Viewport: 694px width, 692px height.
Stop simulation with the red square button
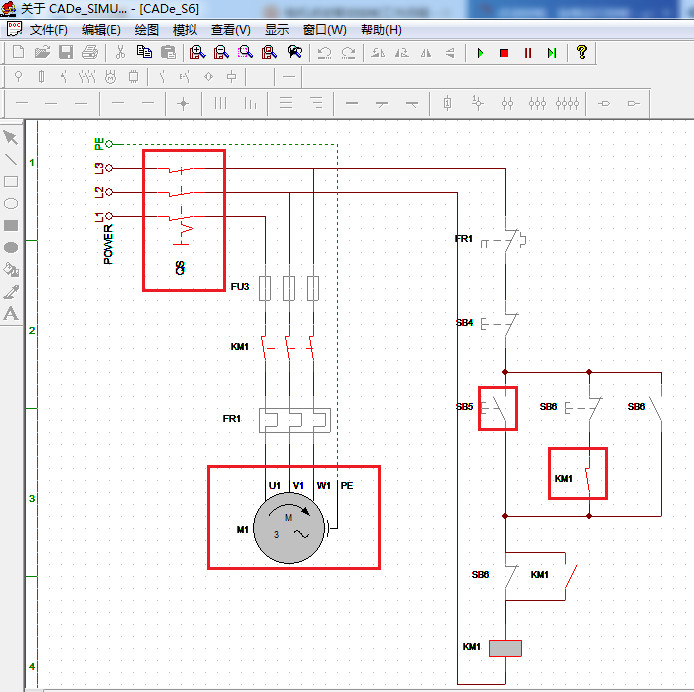(504, 53)
